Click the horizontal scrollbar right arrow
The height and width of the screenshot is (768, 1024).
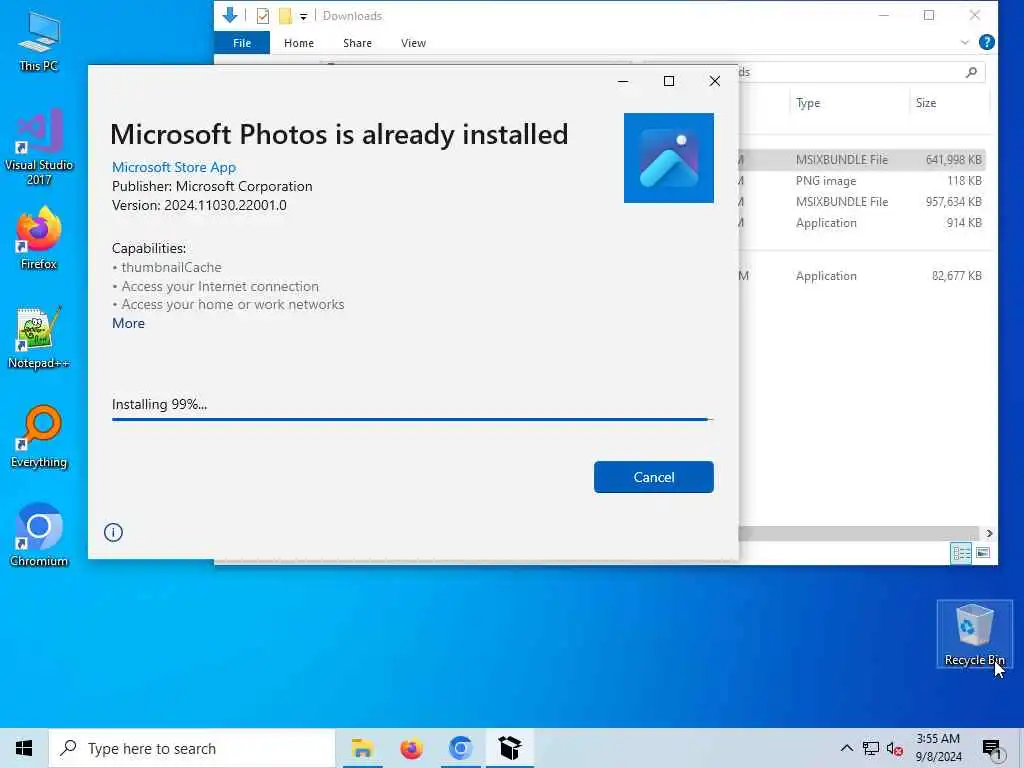(989, 534)
